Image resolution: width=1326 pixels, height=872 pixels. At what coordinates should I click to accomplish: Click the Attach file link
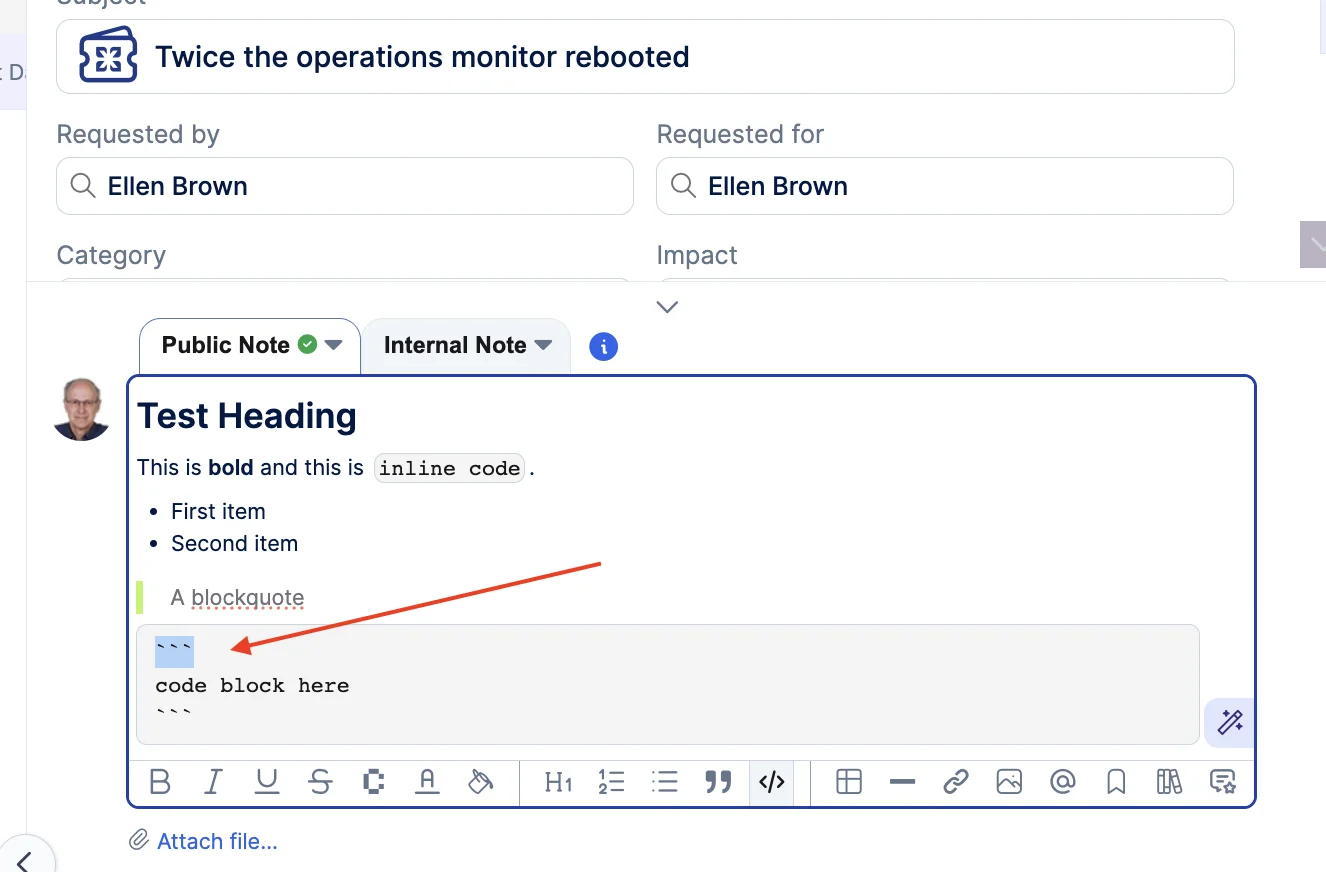217,841
